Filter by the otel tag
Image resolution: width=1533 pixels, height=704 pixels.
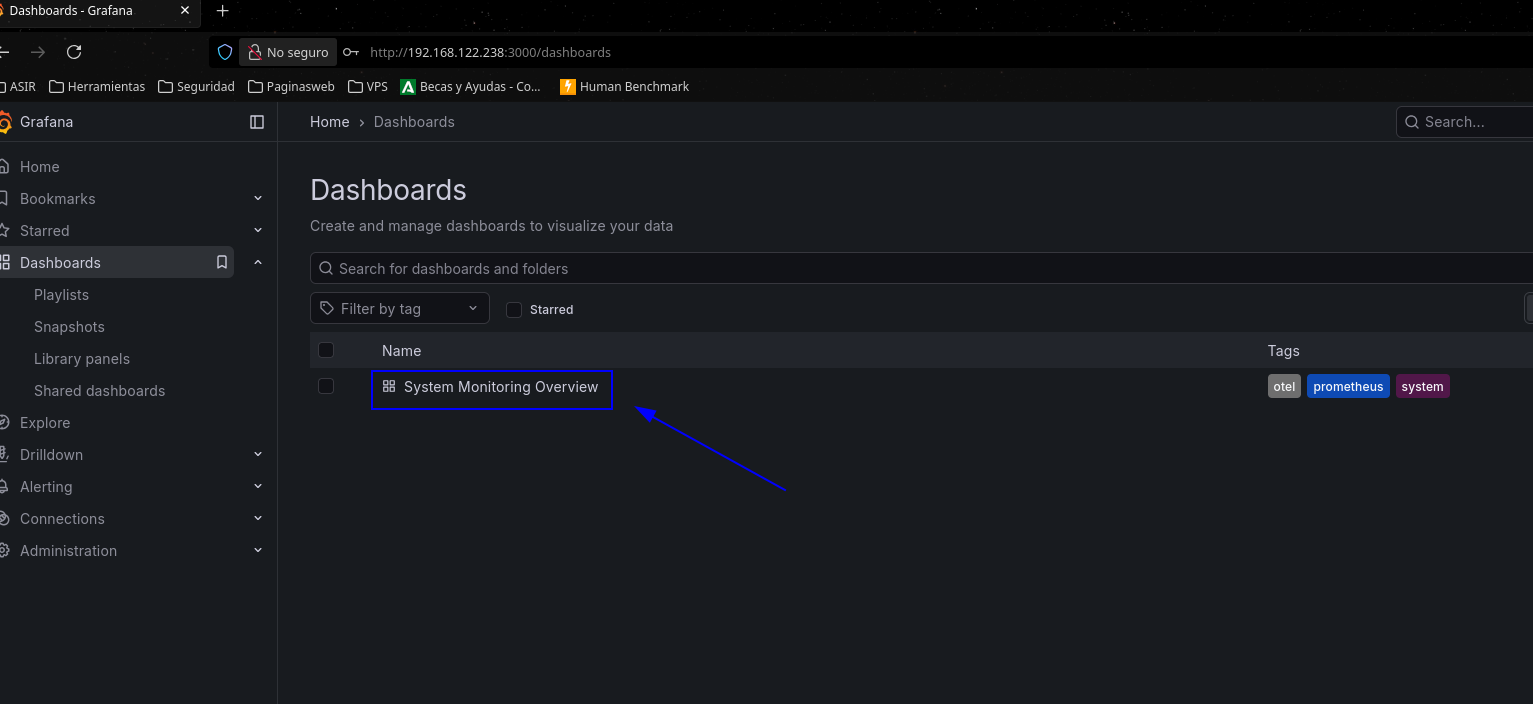click(x=1284, y=387)
